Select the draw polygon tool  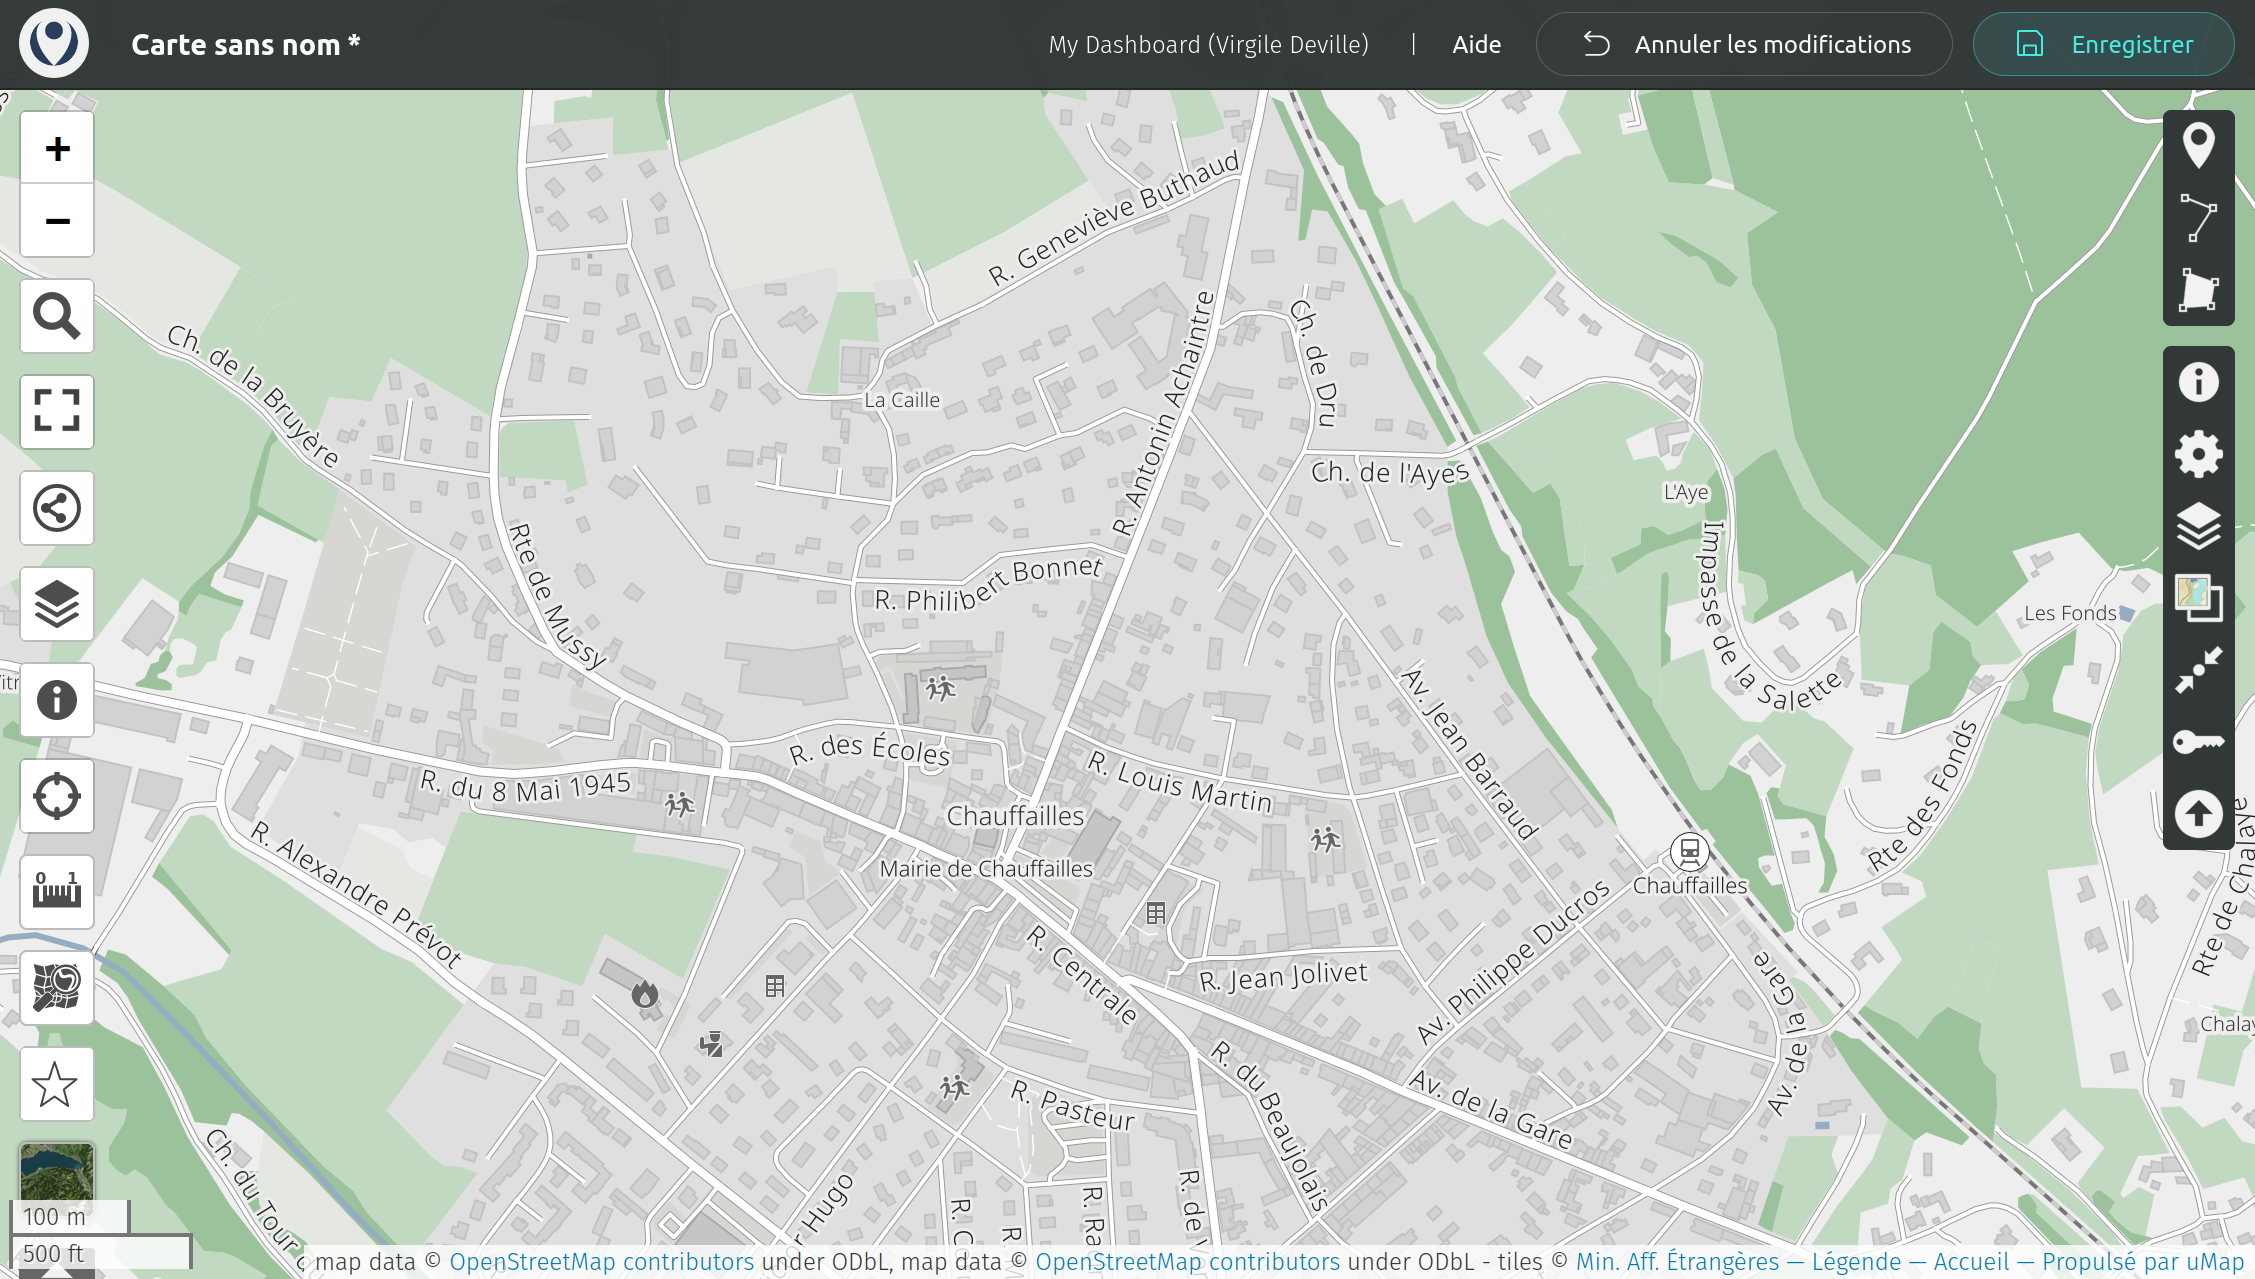pyautogui.click(x=2198, y=290)
